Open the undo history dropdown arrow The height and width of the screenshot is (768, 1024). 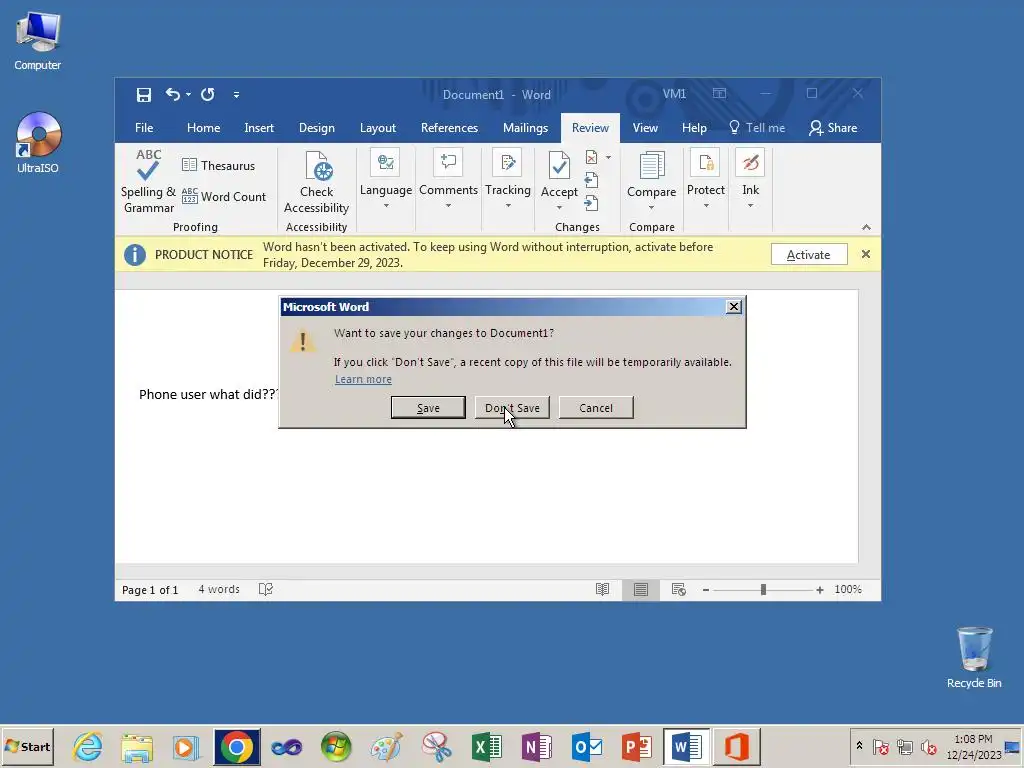coord(188,95)
